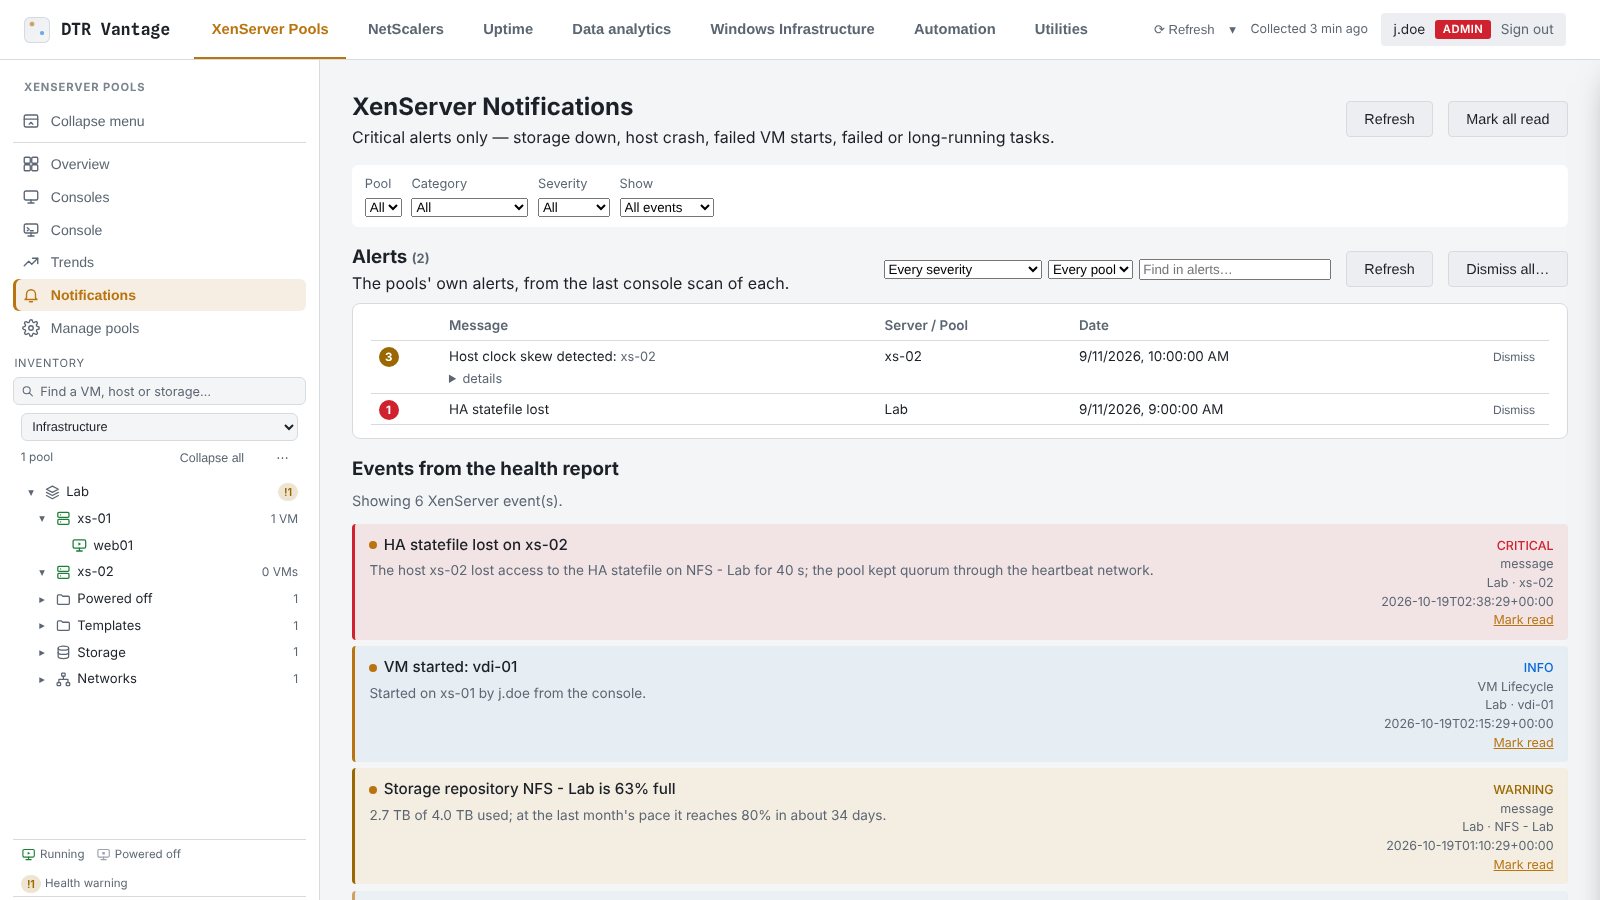Click the Lab health warning badge

pos(288,492)
